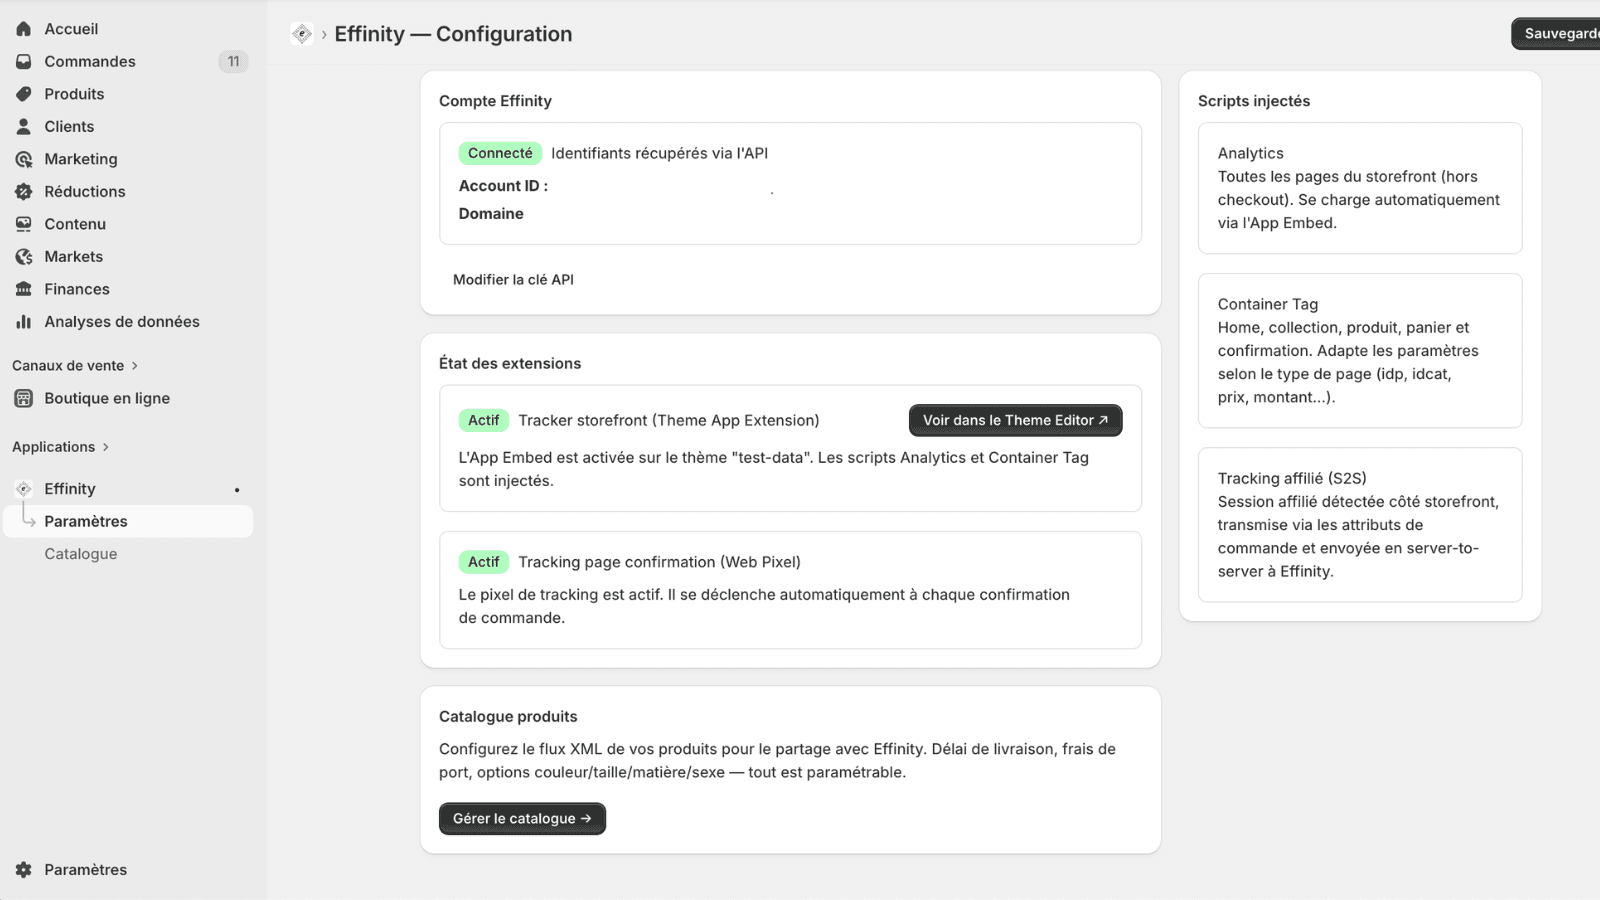Click Gérer le catalogue button

522,818
